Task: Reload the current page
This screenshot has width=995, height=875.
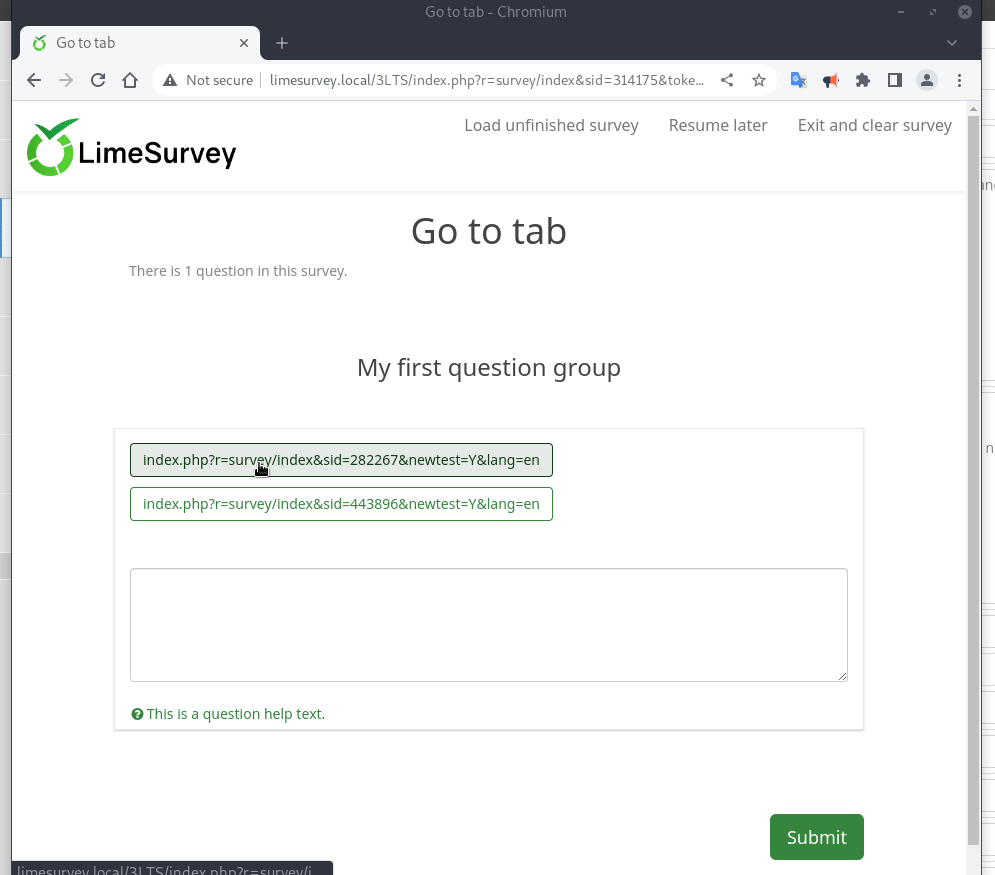Action: click(98, 80)
